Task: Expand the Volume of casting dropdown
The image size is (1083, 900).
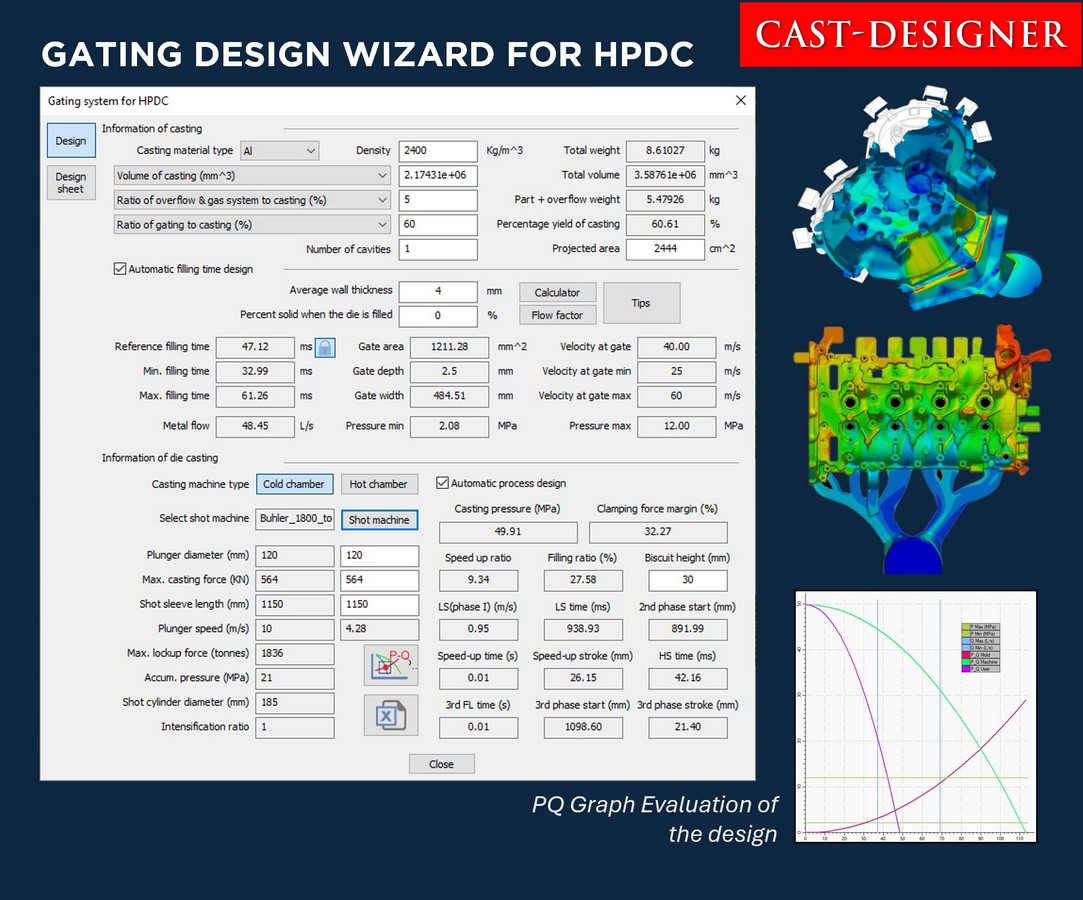Action: (252, 176)
